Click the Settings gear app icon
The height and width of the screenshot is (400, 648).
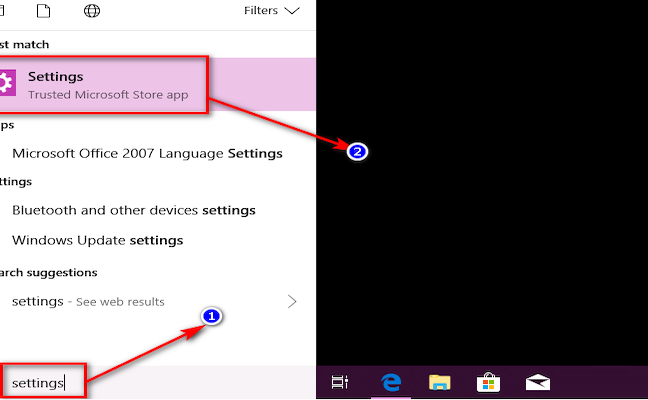pos(7,83)
